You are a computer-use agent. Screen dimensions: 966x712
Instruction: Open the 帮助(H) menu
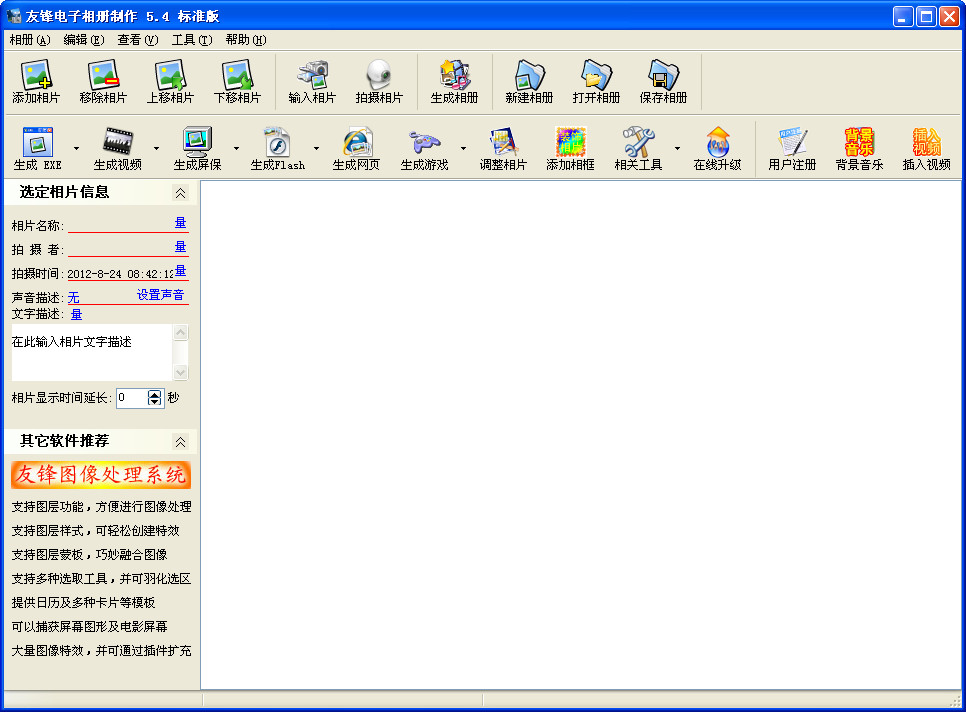pyautogui.click(x=246, y=40)
